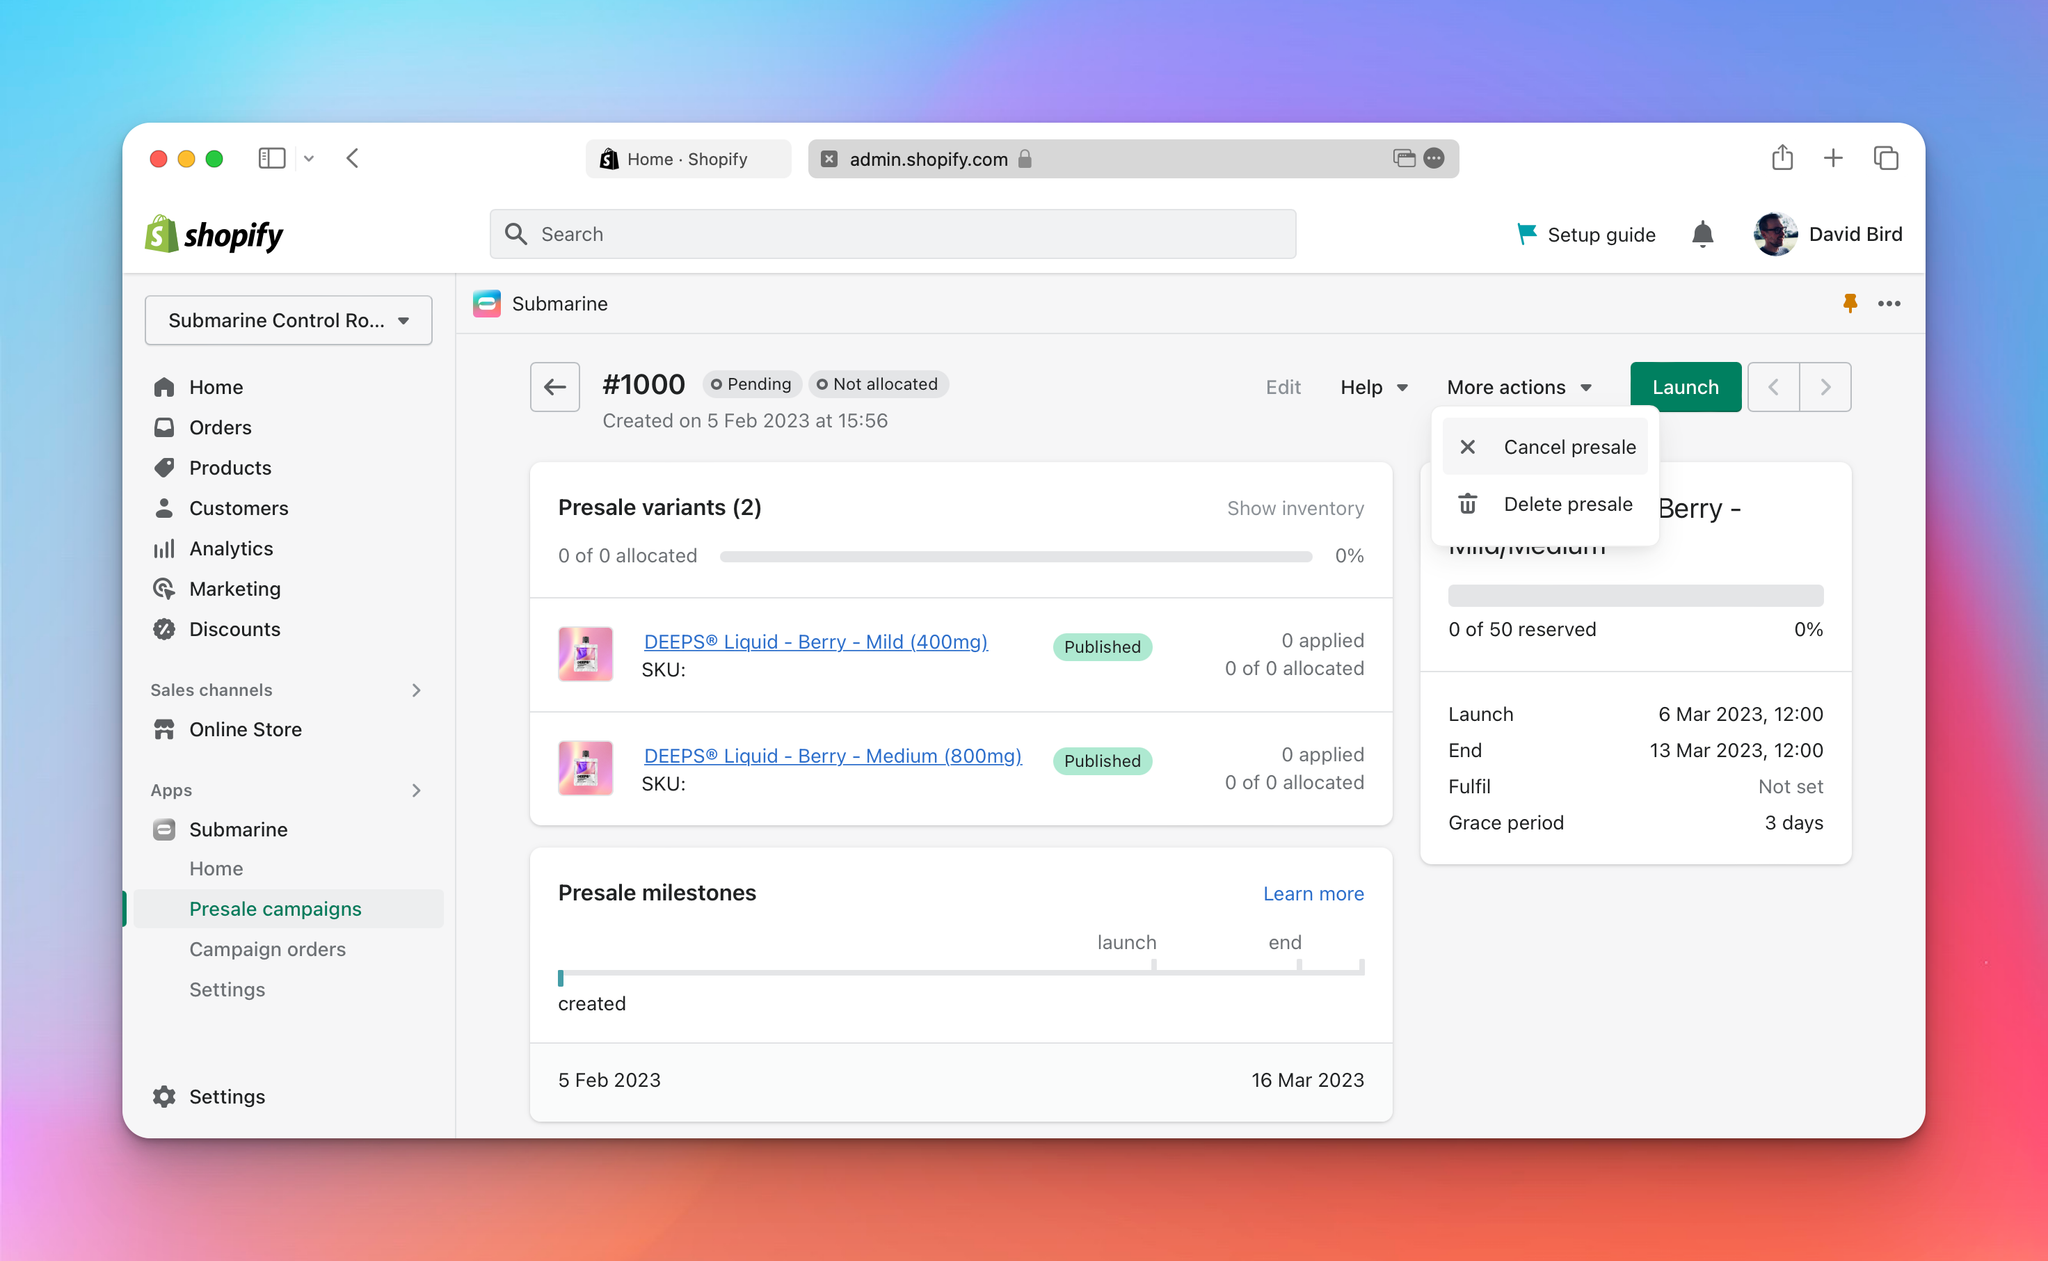
Task: Open the ellipsis page menu in address bar
Action: coord(1434,158)
